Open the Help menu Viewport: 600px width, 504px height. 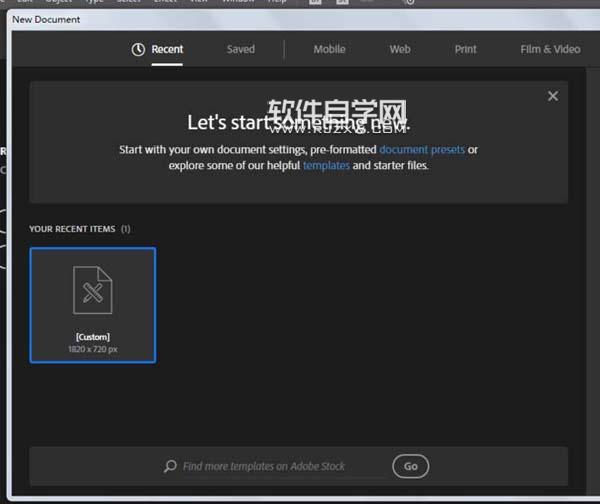pyautogui.click(x=276, y=2)
